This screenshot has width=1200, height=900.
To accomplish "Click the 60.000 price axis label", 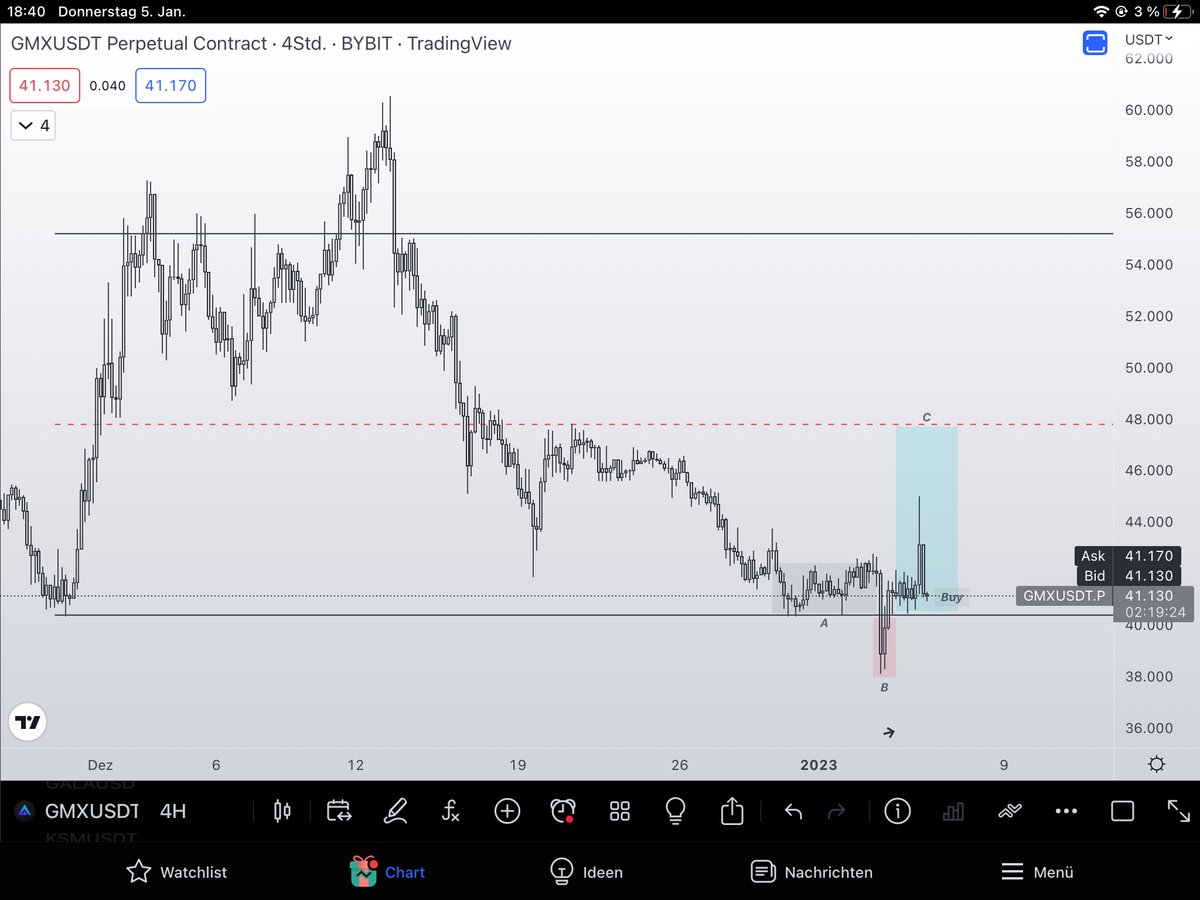I will tap(1149, 110).
